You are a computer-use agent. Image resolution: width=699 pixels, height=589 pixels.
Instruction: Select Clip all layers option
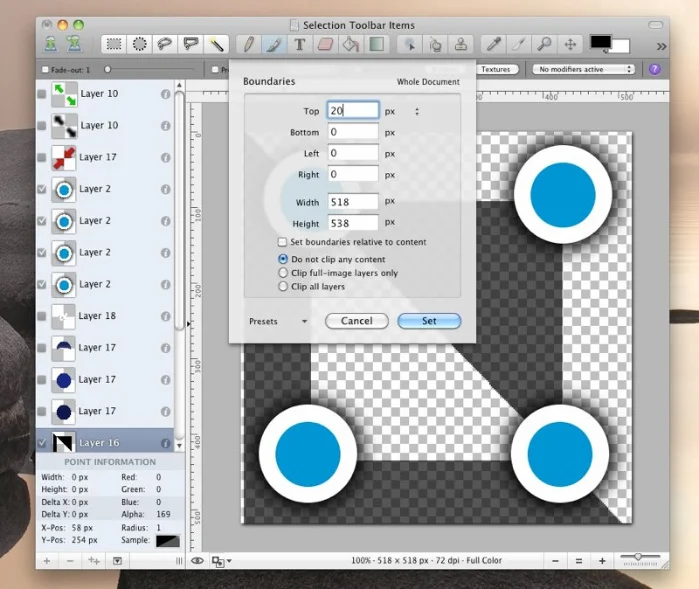(283, 286)
